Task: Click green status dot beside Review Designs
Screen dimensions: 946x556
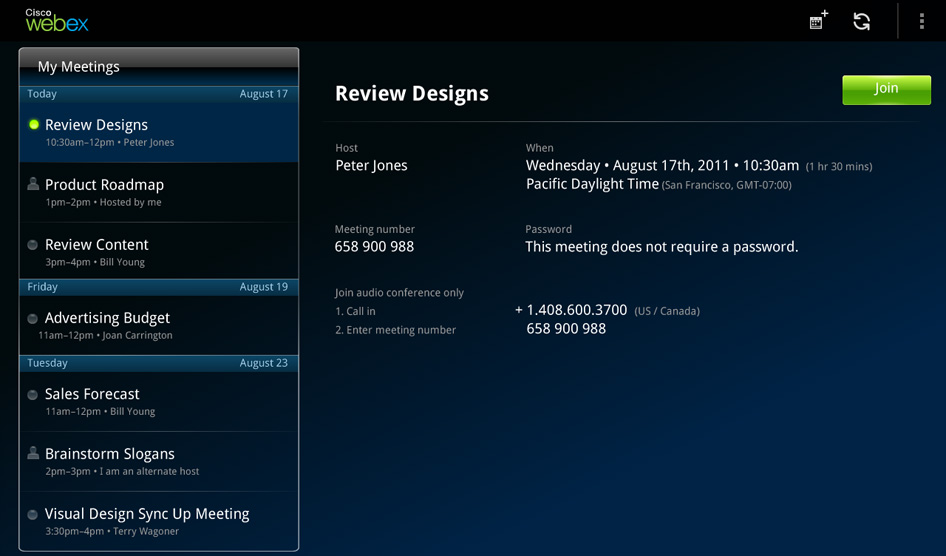Action: point(34,125)
